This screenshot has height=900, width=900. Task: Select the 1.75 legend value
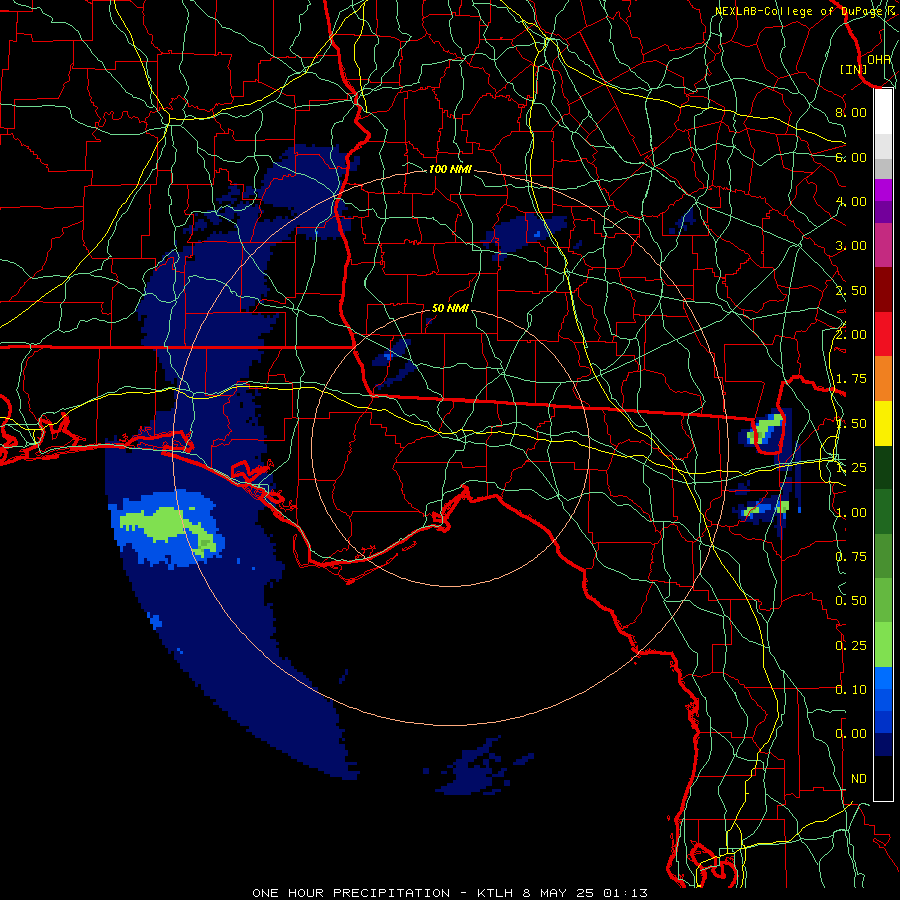pos(851,379)
